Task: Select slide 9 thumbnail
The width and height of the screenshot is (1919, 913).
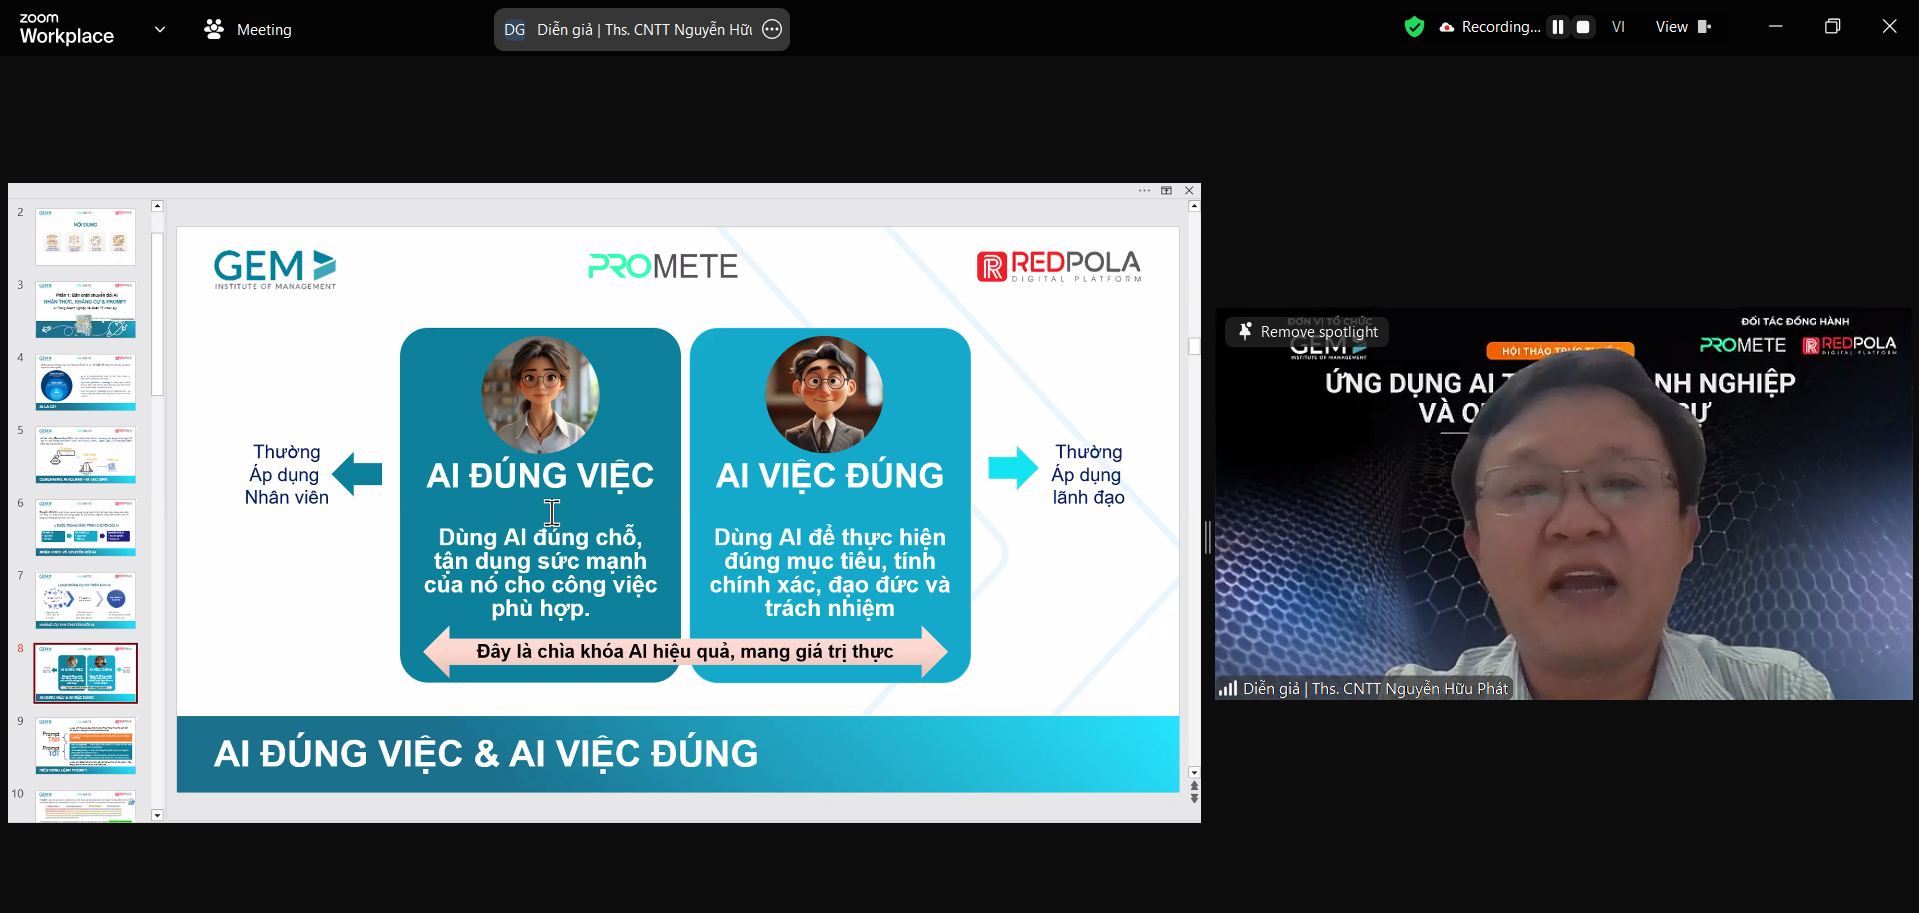Action: 85,745
